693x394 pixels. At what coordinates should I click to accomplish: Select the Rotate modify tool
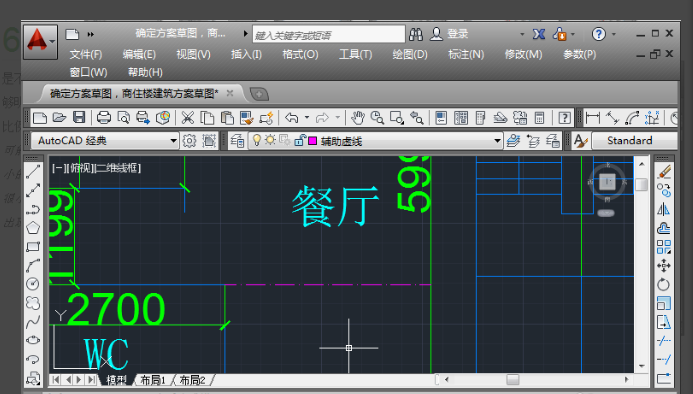(664, 284)
